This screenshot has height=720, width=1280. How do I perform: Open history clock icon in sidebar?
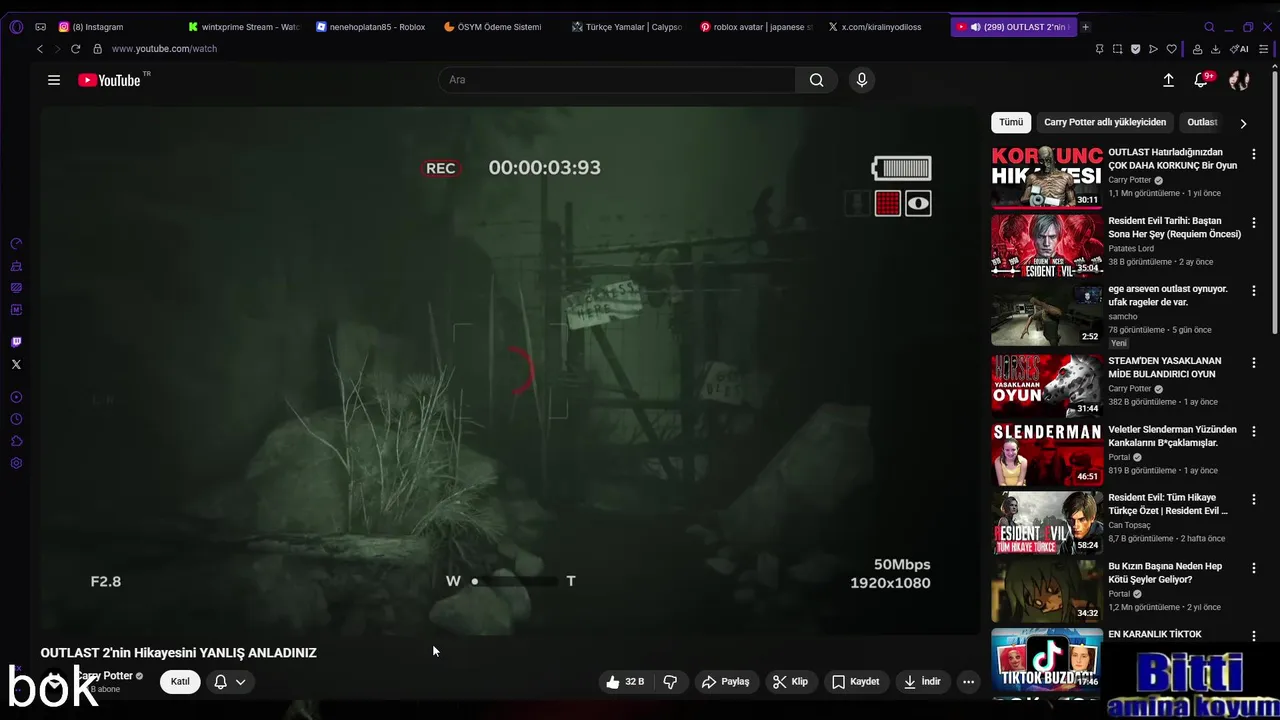[16, 419]
